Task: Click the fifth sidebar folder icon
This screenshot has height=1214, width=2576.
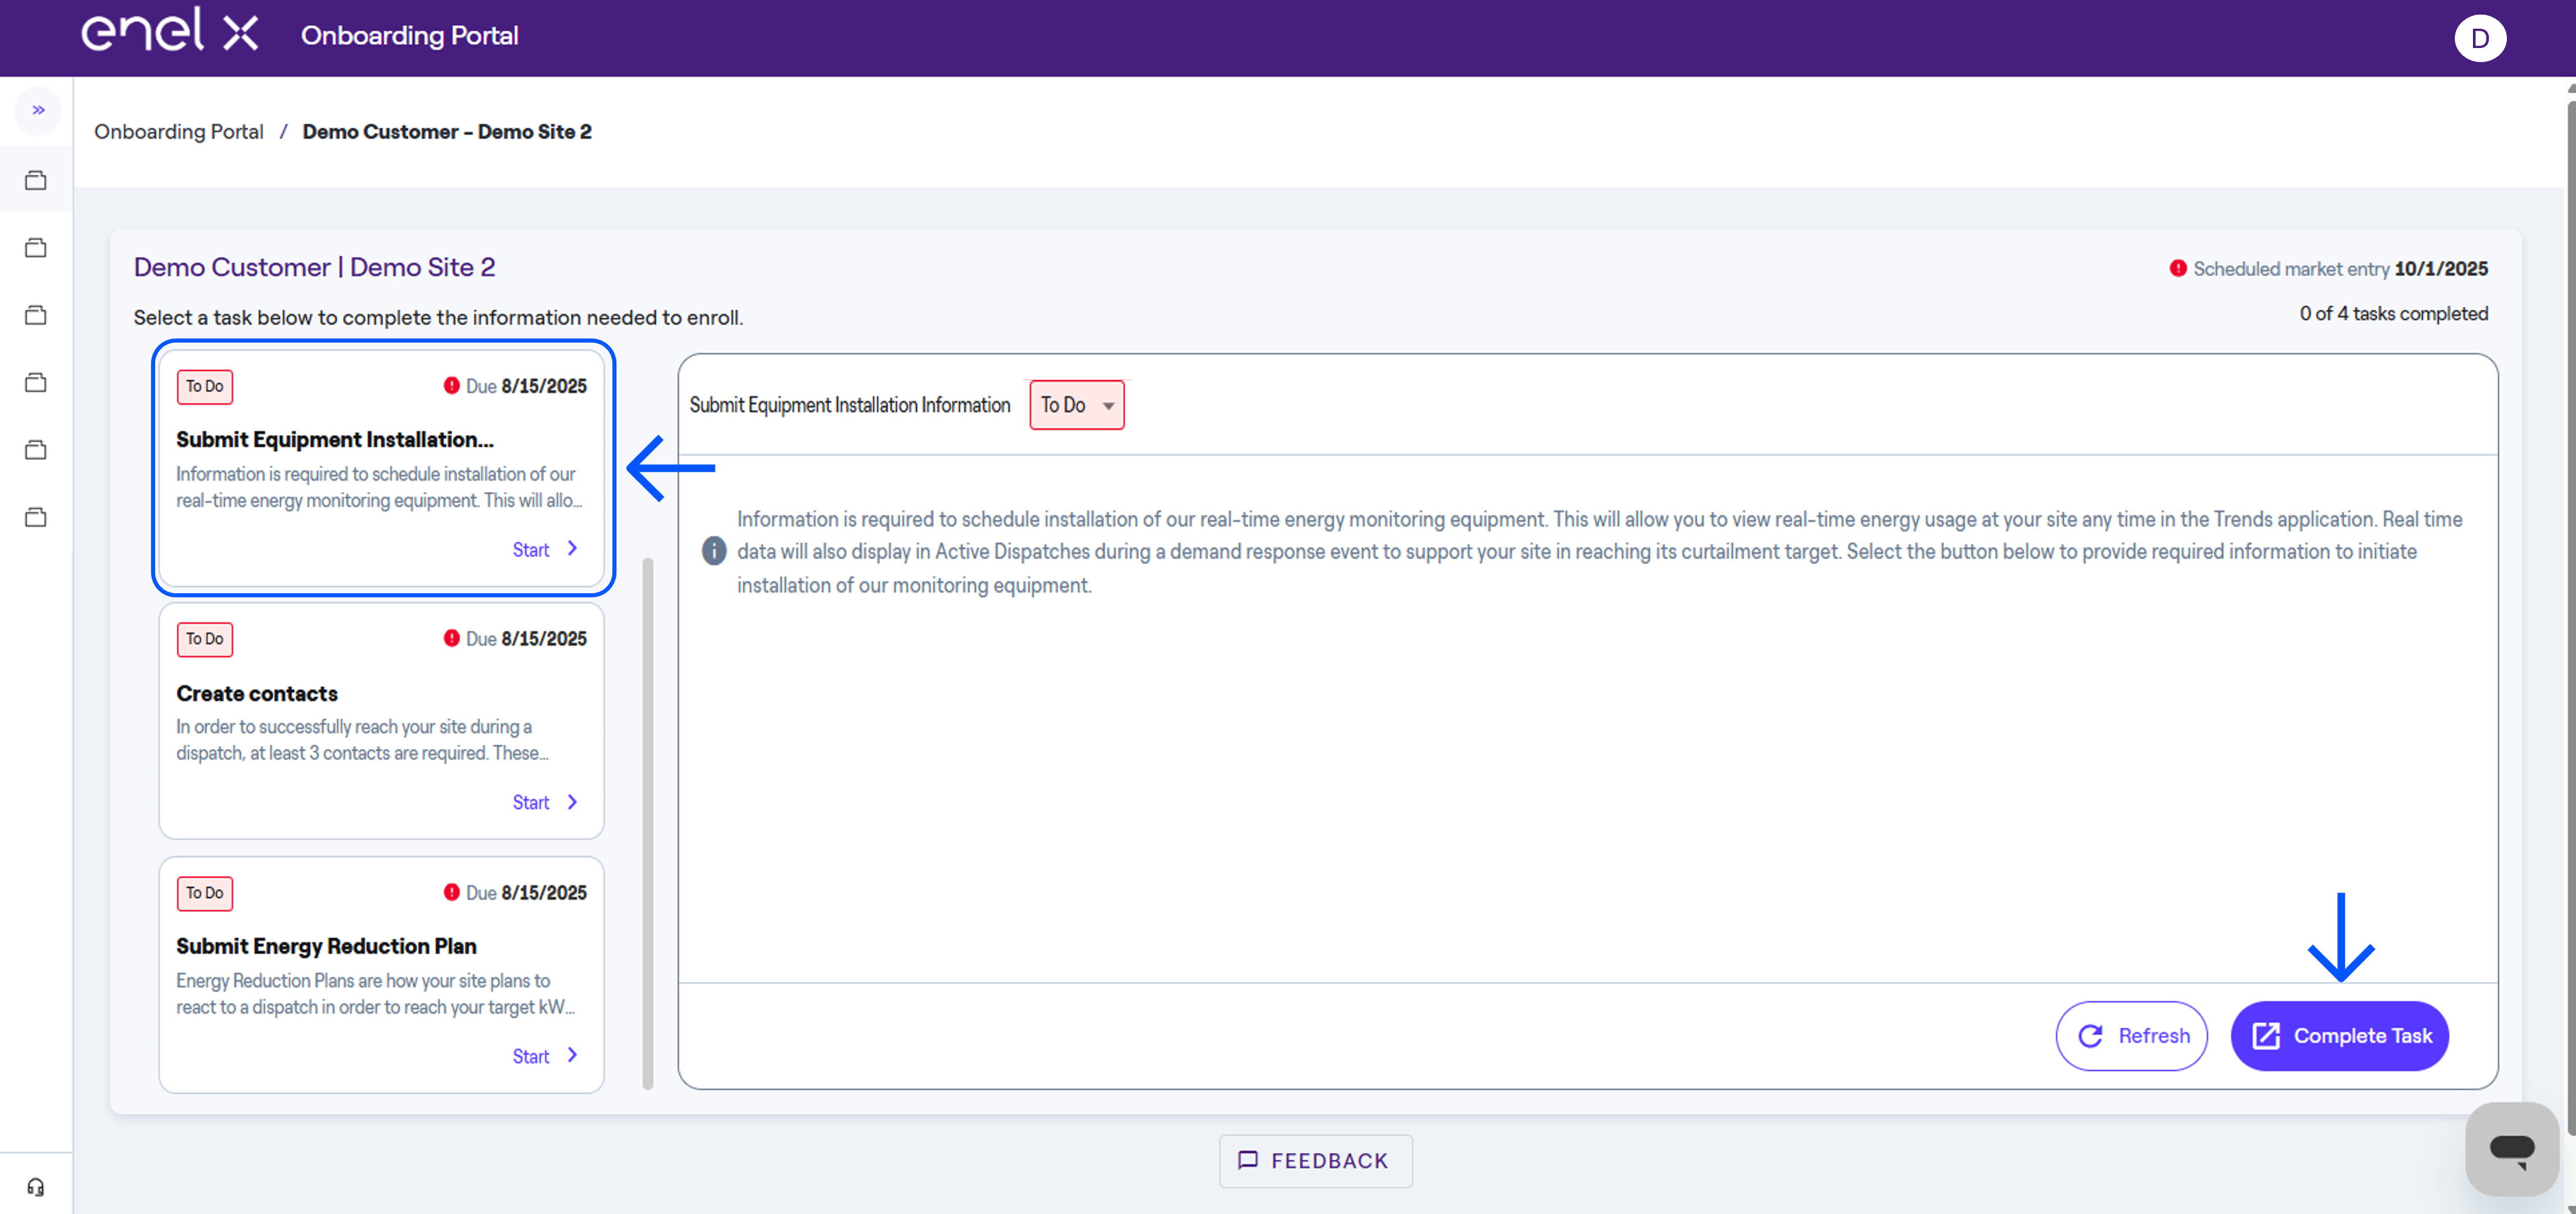Action: (x=36, y=449)
